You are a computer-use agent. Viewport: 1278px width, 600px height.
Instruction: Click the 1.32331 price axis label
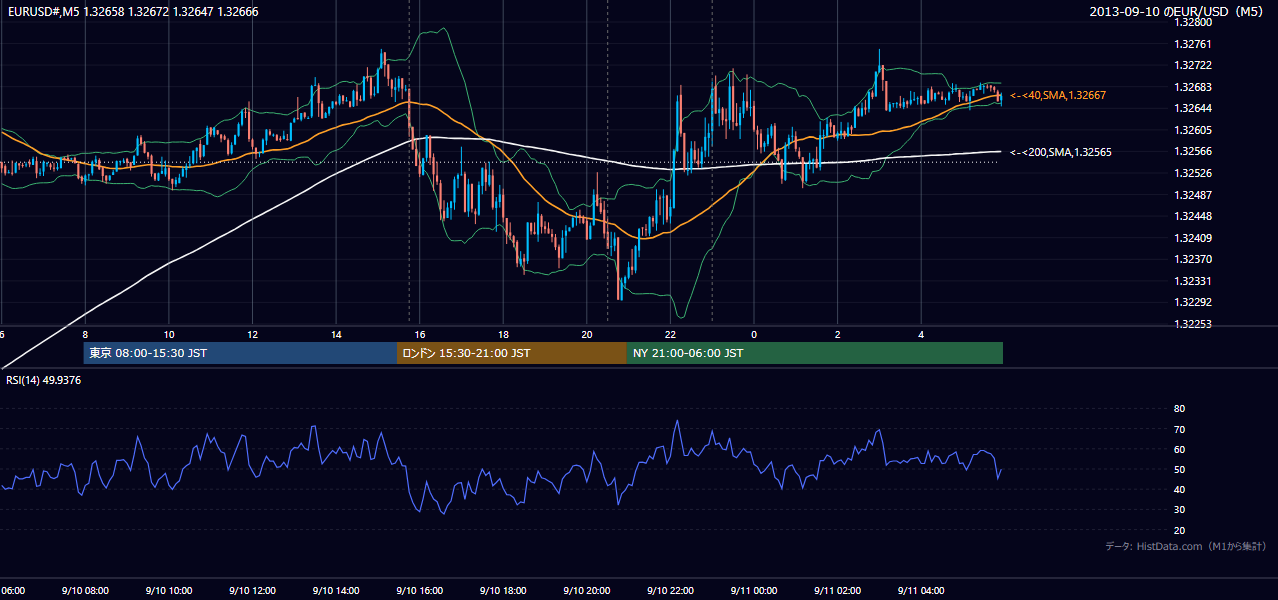1192,281
